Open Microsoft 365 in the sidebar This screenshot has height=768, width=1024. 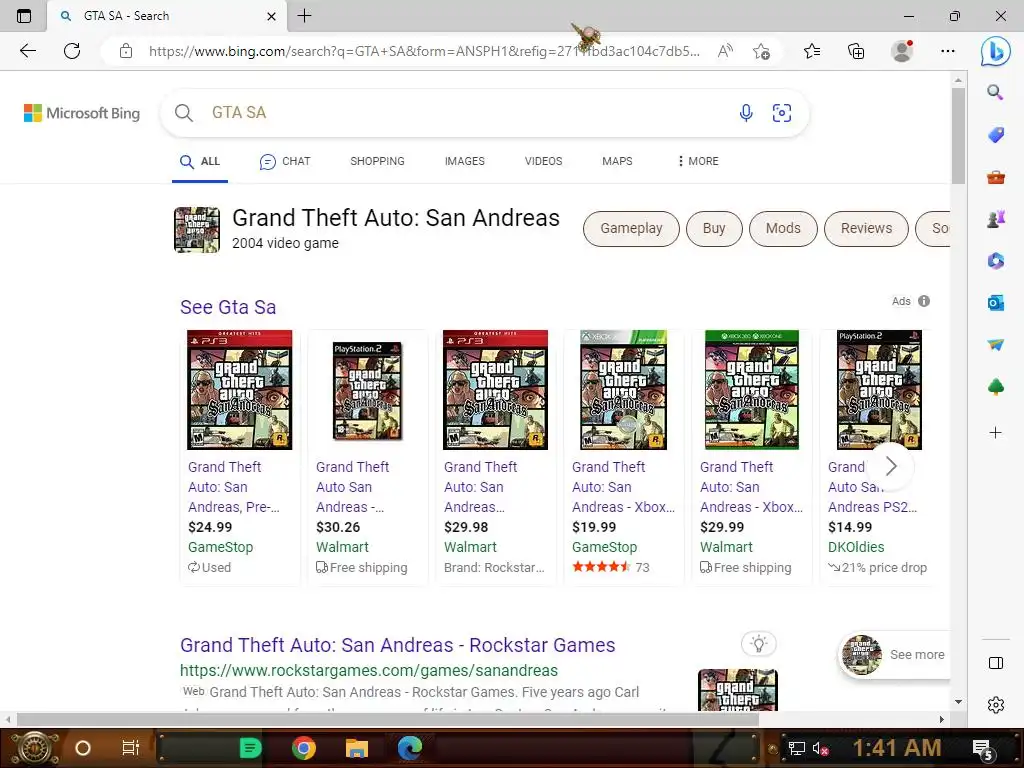click(x=995, y=261)
